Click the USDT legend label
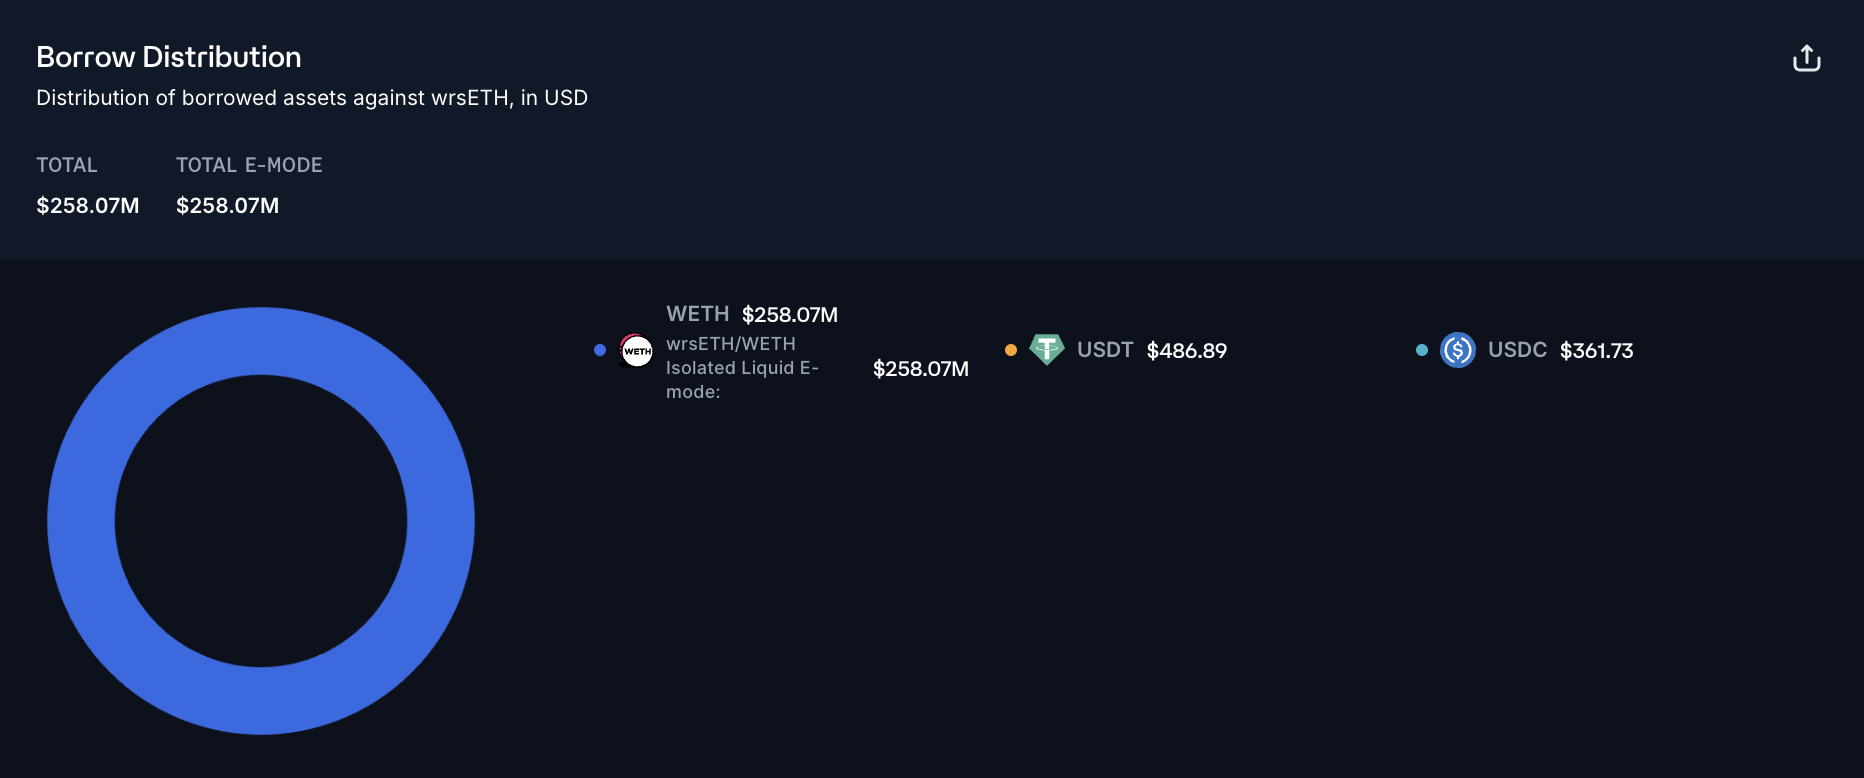 (x=1104, y=350)
